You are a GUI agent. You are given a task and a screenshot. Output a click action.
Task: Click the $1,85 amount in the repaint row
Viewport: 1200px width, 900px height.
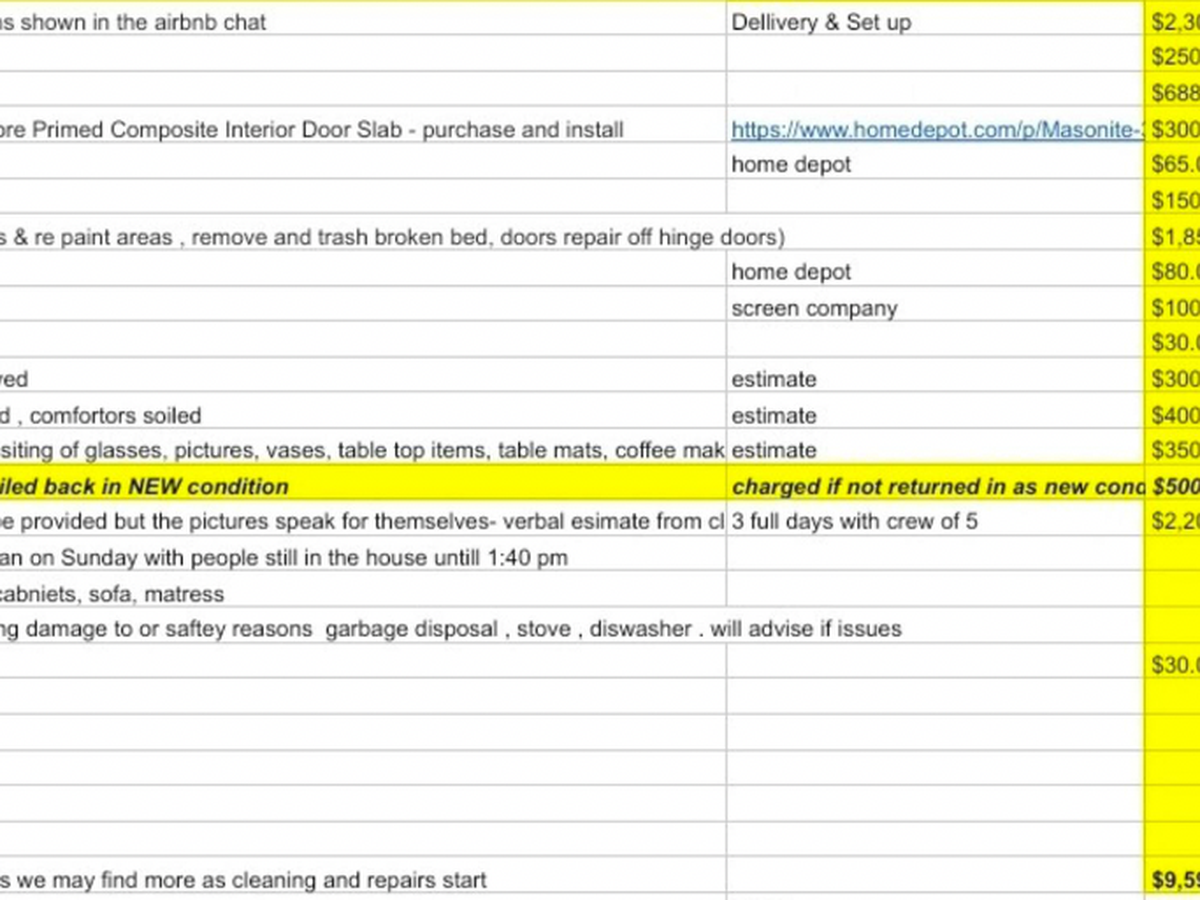click(x=1173, y=236)
